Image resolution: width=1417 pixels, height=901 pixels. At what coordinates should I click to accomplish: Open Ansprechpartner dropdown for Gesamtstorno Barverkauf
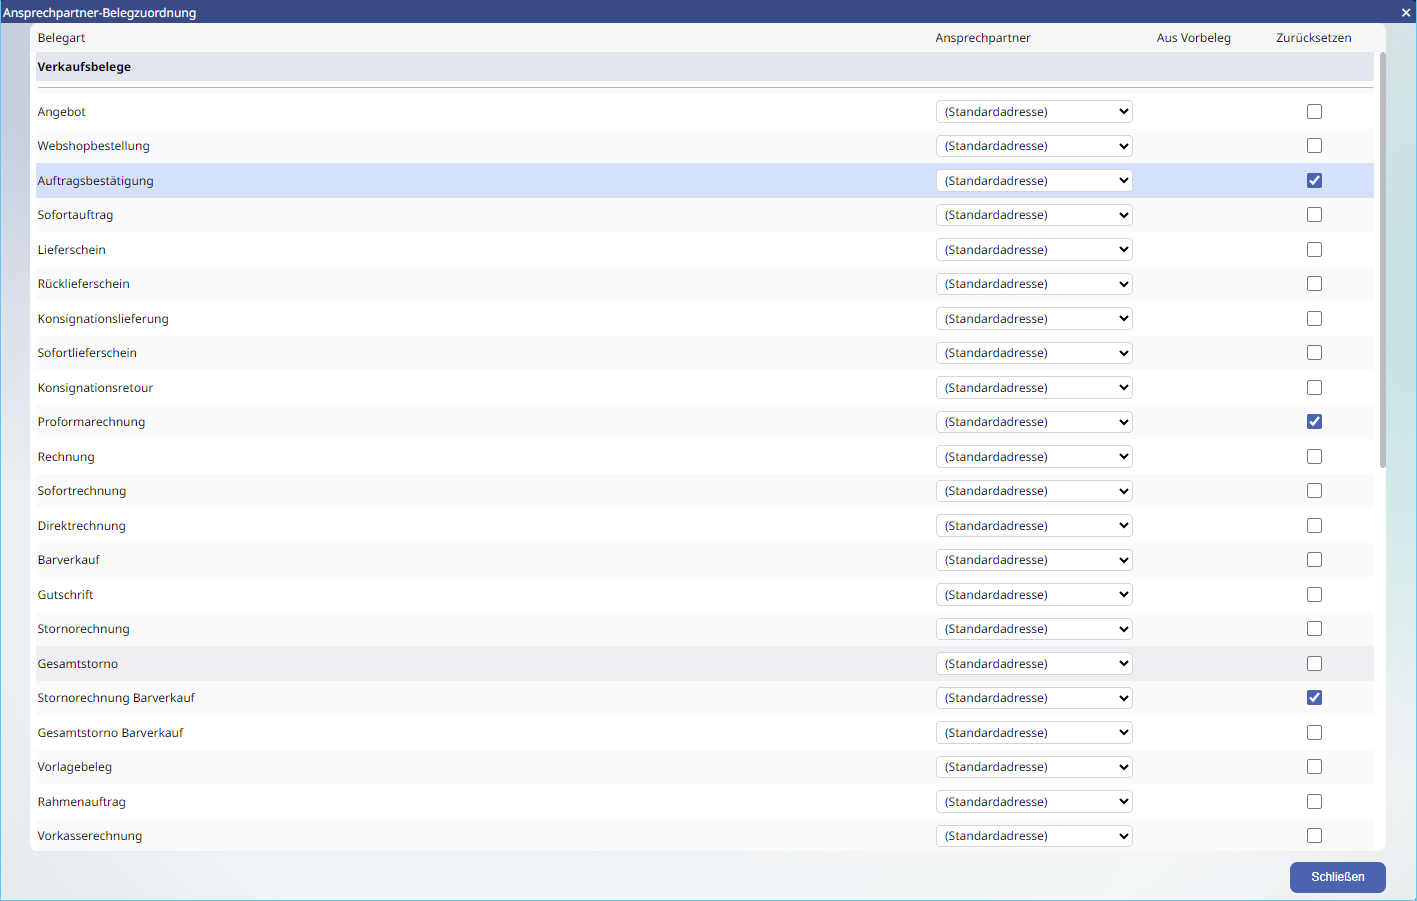coord(1034,733)
